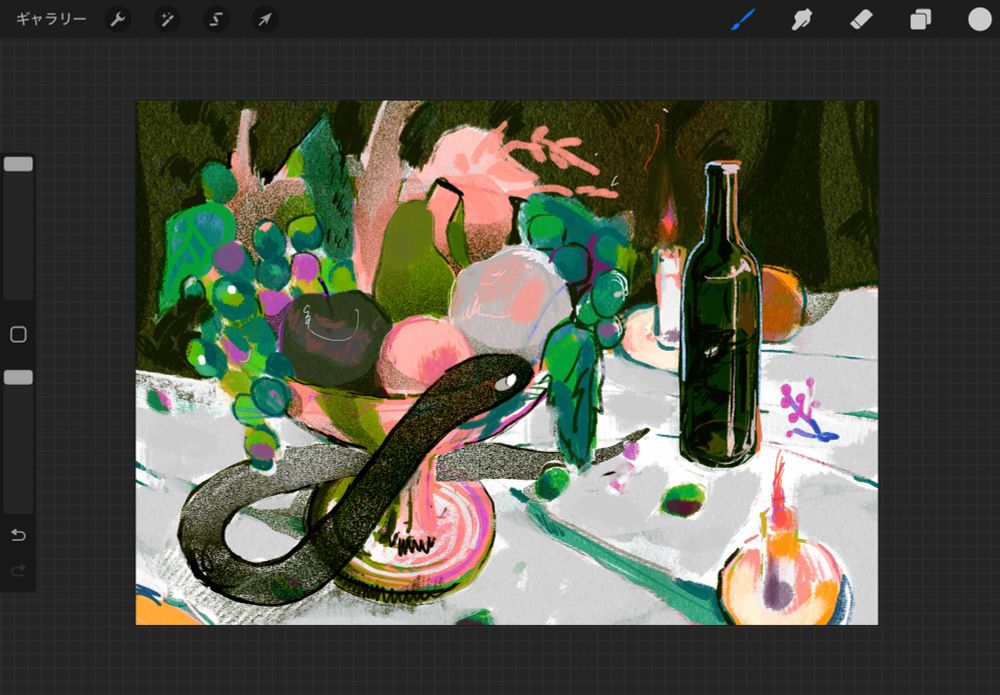
Task: Open the Actions wrench menu
Action: click(x=118, y=20)
